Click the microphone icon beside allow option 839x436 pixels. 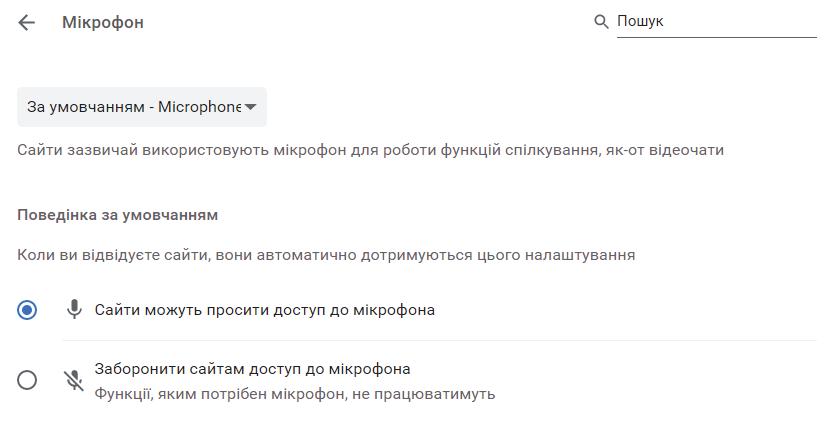74,309
